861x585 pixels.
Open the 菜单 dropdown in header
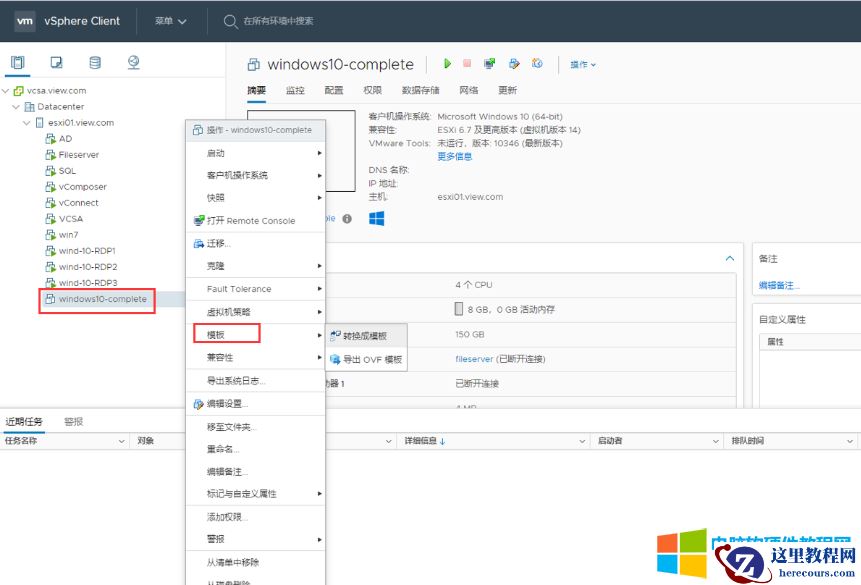(x=171, y=21)
